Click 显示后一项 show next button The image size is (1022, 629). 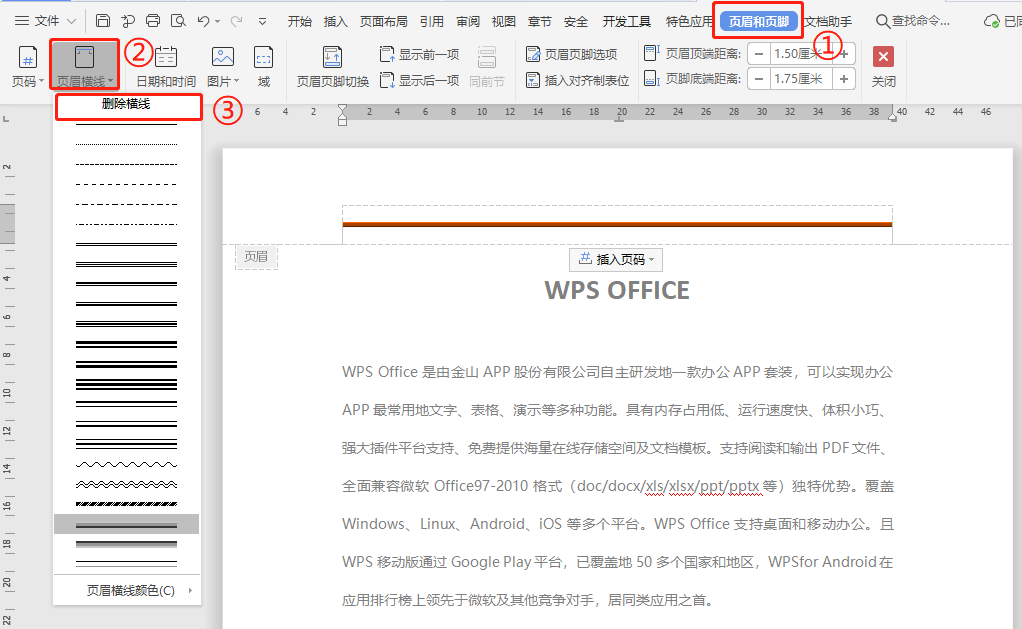pos(419,80)
